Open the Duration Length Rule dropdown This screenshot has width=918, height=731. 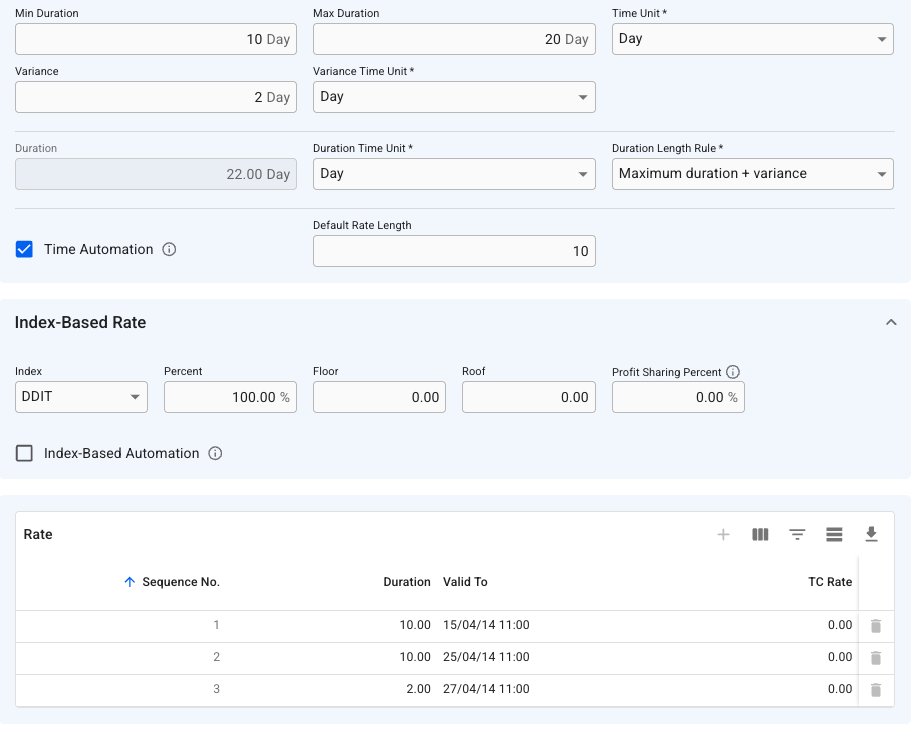click(x=752, y=174)
